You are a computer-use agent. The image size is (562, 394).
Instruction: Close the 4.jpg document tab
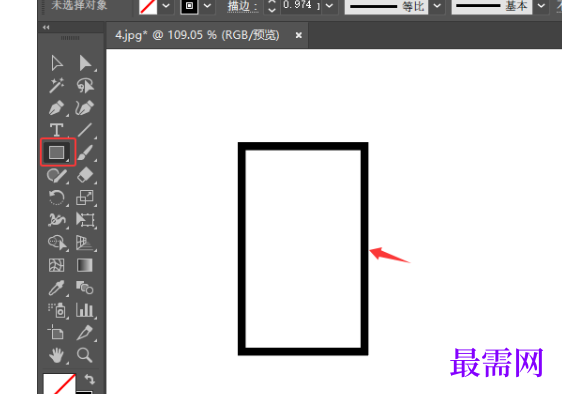coord(299,35)
